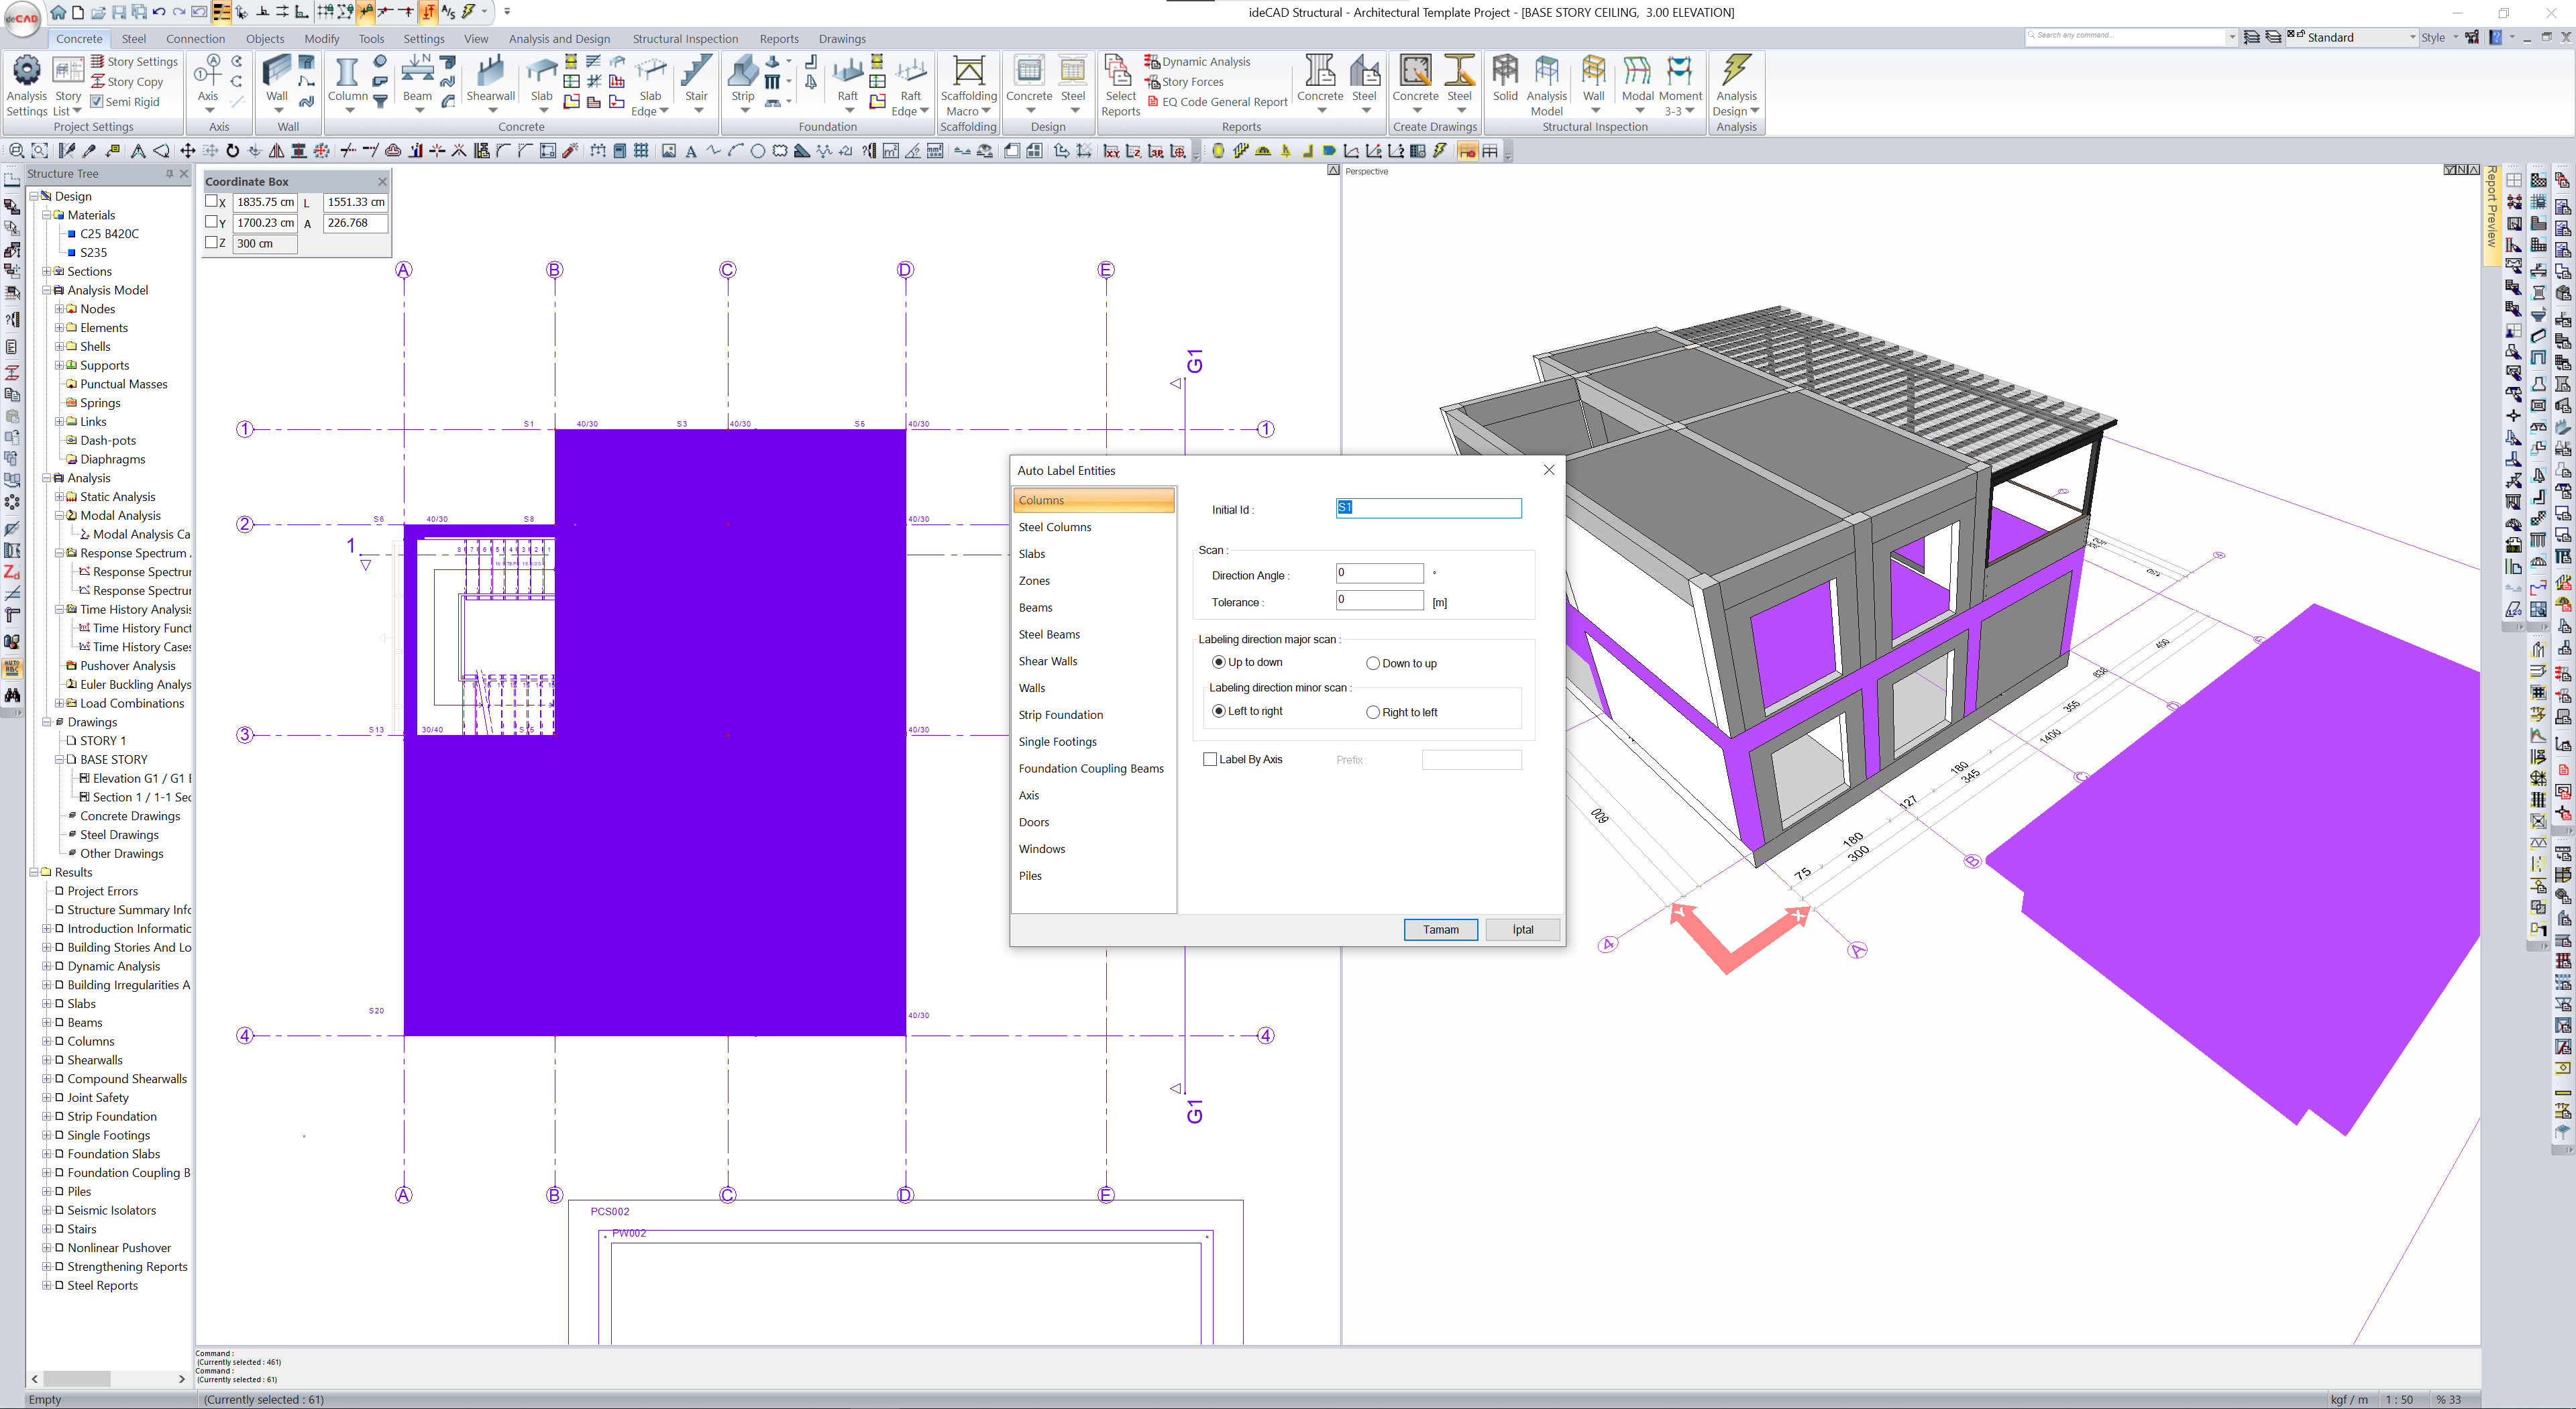The height and width of the screenshot is (1409, 2576).
Task: Toggle the Semi Rigid checkbox
Action: 97,102
